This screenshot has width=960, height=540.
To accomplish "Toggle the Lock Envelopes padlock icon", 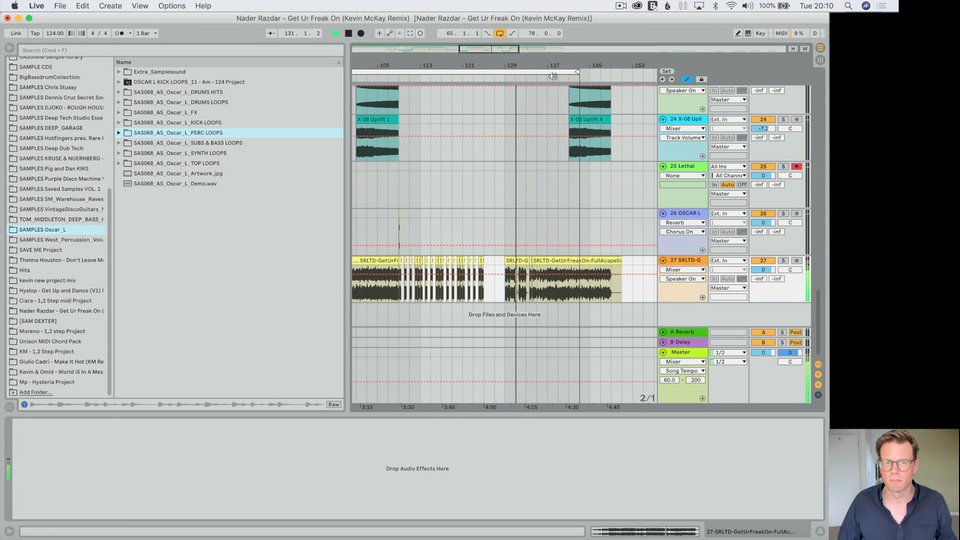I will coord(701,79).
